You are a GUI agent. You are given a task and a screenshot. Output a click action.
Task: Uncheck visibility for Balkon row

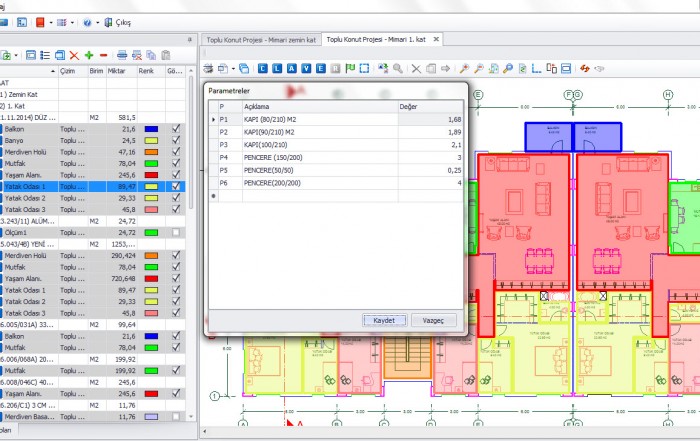(176, 129)
